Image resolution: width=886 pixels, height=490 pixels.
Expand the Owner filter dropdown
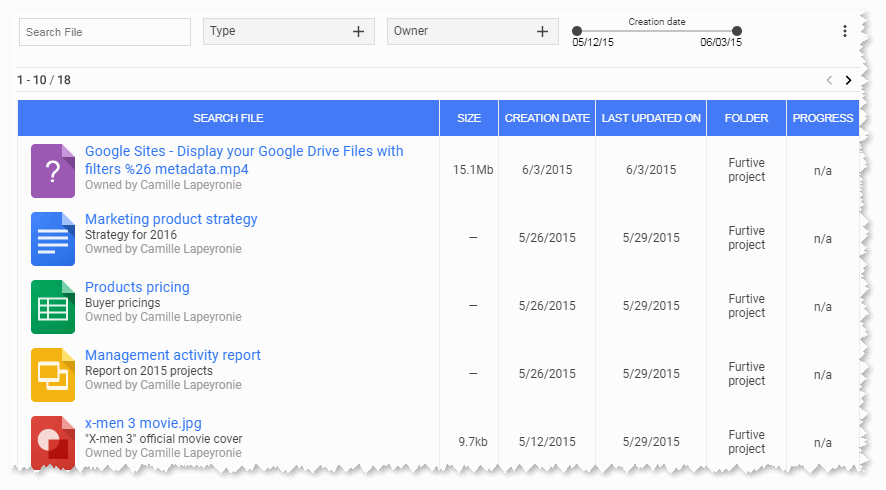coord(542,32)
